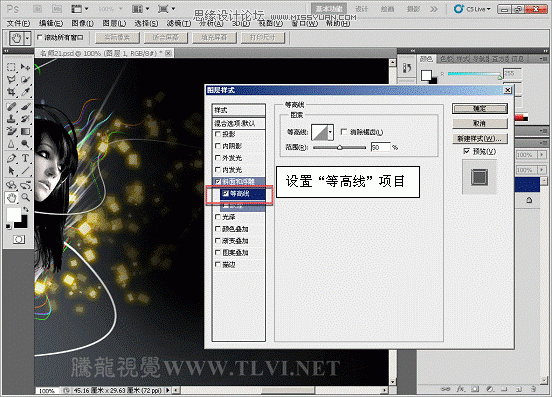The height and width of the screenshot is (397, 552).
Task: Open the History panel icon in the dock
Action: coord(407,68)
